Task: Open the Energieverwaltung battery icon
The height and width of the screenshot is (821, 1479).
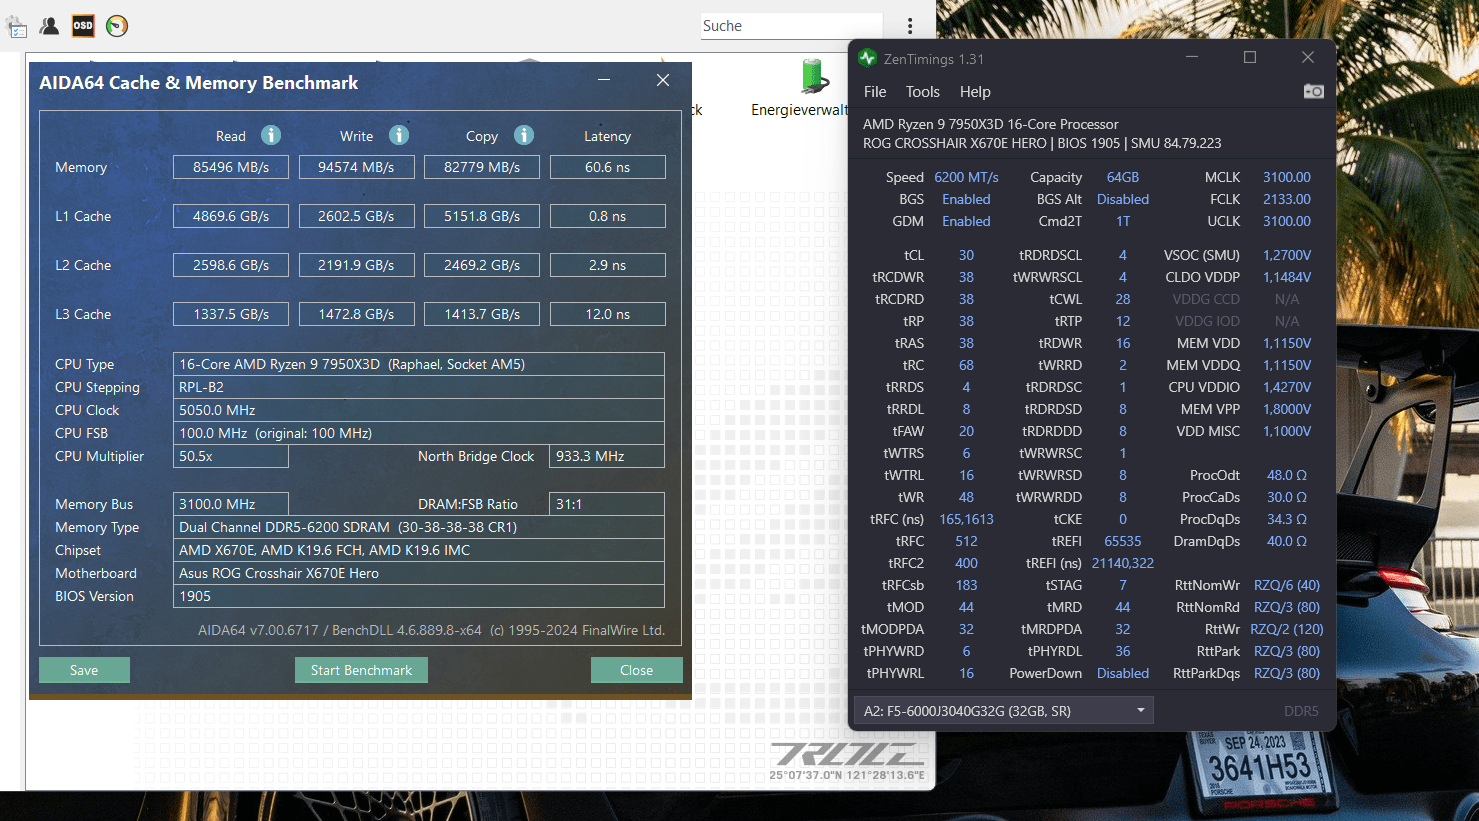Action: point(814,76)
